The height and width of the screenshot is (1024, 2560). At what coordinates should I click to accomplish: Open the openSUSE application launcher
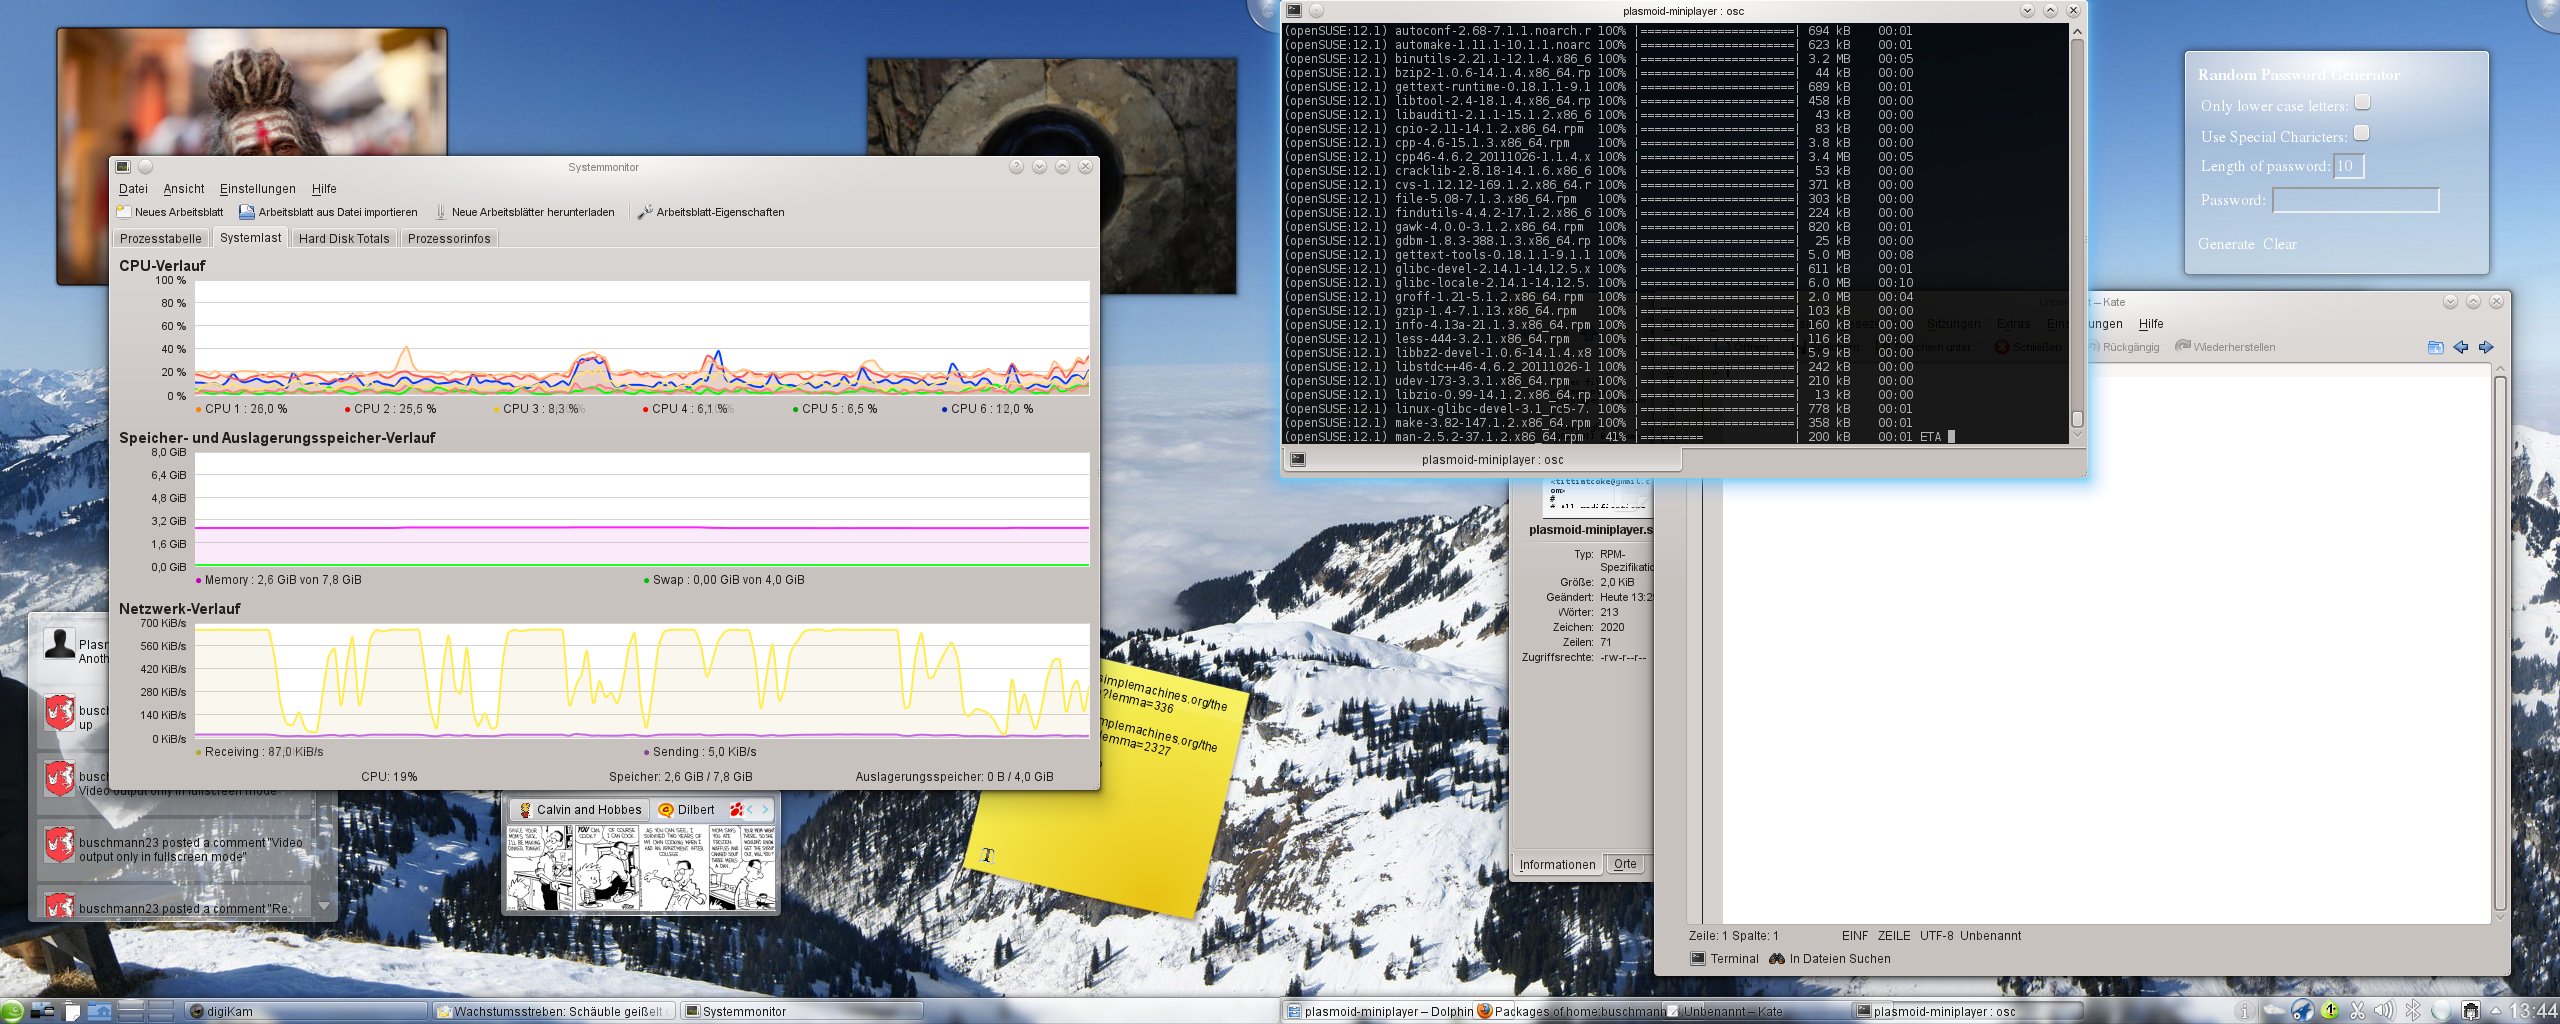pyautogui.click(x=12, y=1011)
